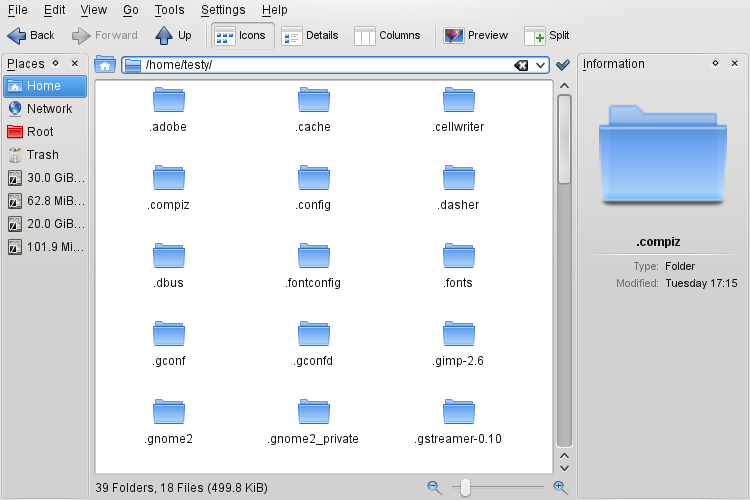Click the Split view icon
Viewport: 750px width, 500px height.
[535, 36]
